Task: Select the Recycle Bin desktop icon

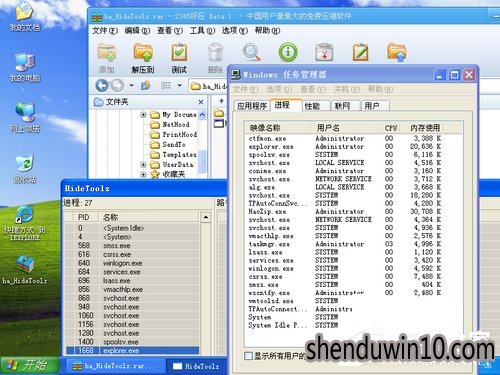Action: pos(25,169)
